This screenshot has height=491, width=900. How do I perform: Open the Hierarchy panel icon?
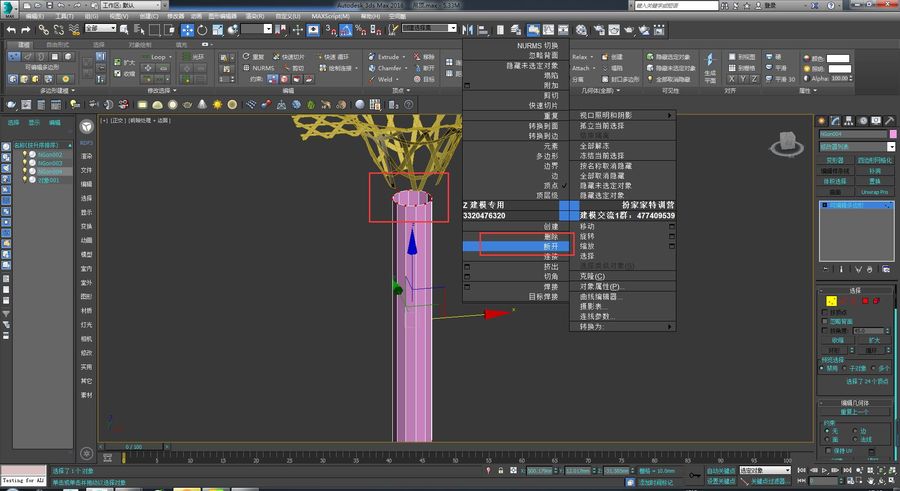pos(848,121)
